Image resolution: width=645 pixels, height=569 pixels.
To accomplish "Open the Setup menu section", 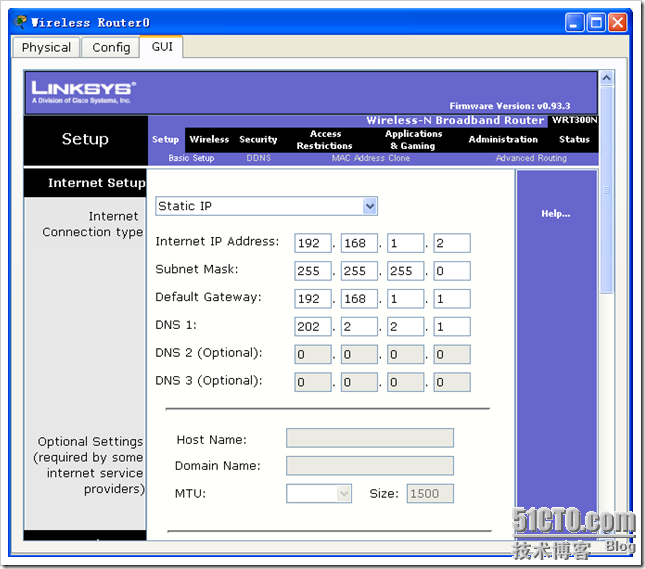I will [x=165, y=139].
